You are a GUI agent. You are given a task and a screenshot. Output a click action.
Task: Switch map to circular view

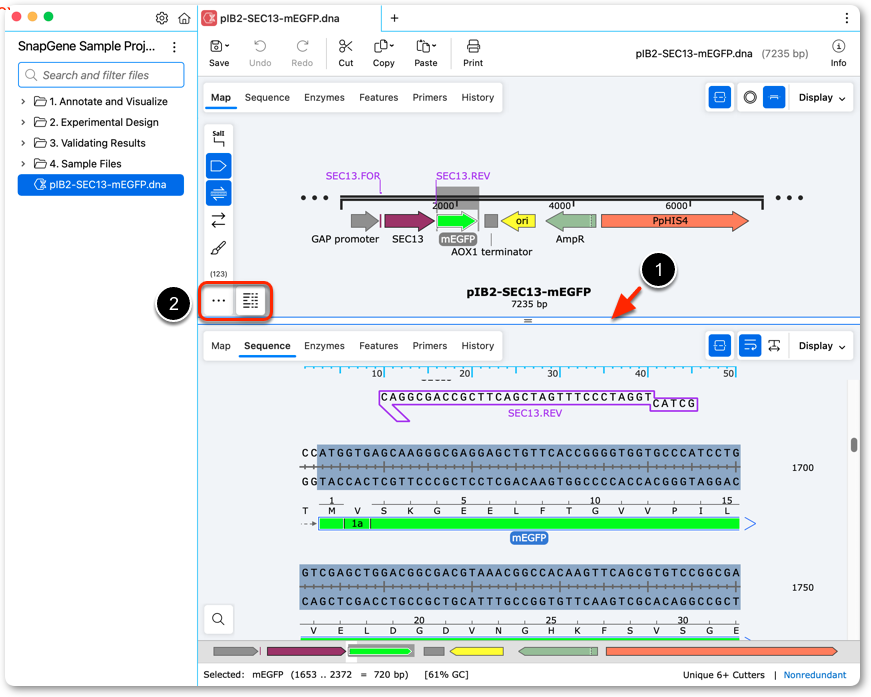tap(750, 98)
